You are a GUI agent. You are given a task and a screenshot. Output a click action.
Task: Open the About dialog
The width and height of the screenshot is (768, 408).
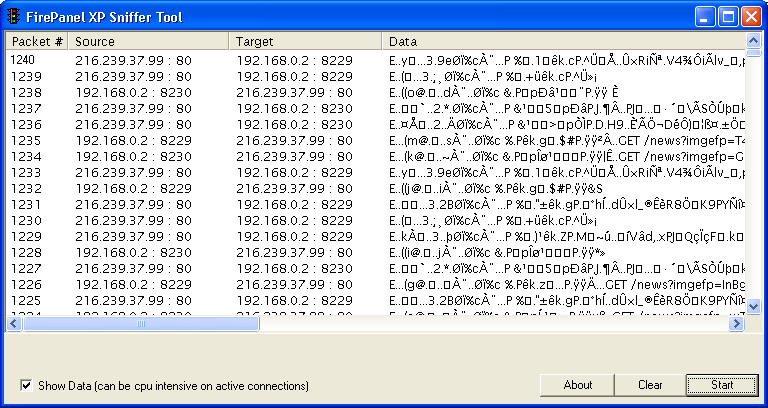click(x=577, y=385)
